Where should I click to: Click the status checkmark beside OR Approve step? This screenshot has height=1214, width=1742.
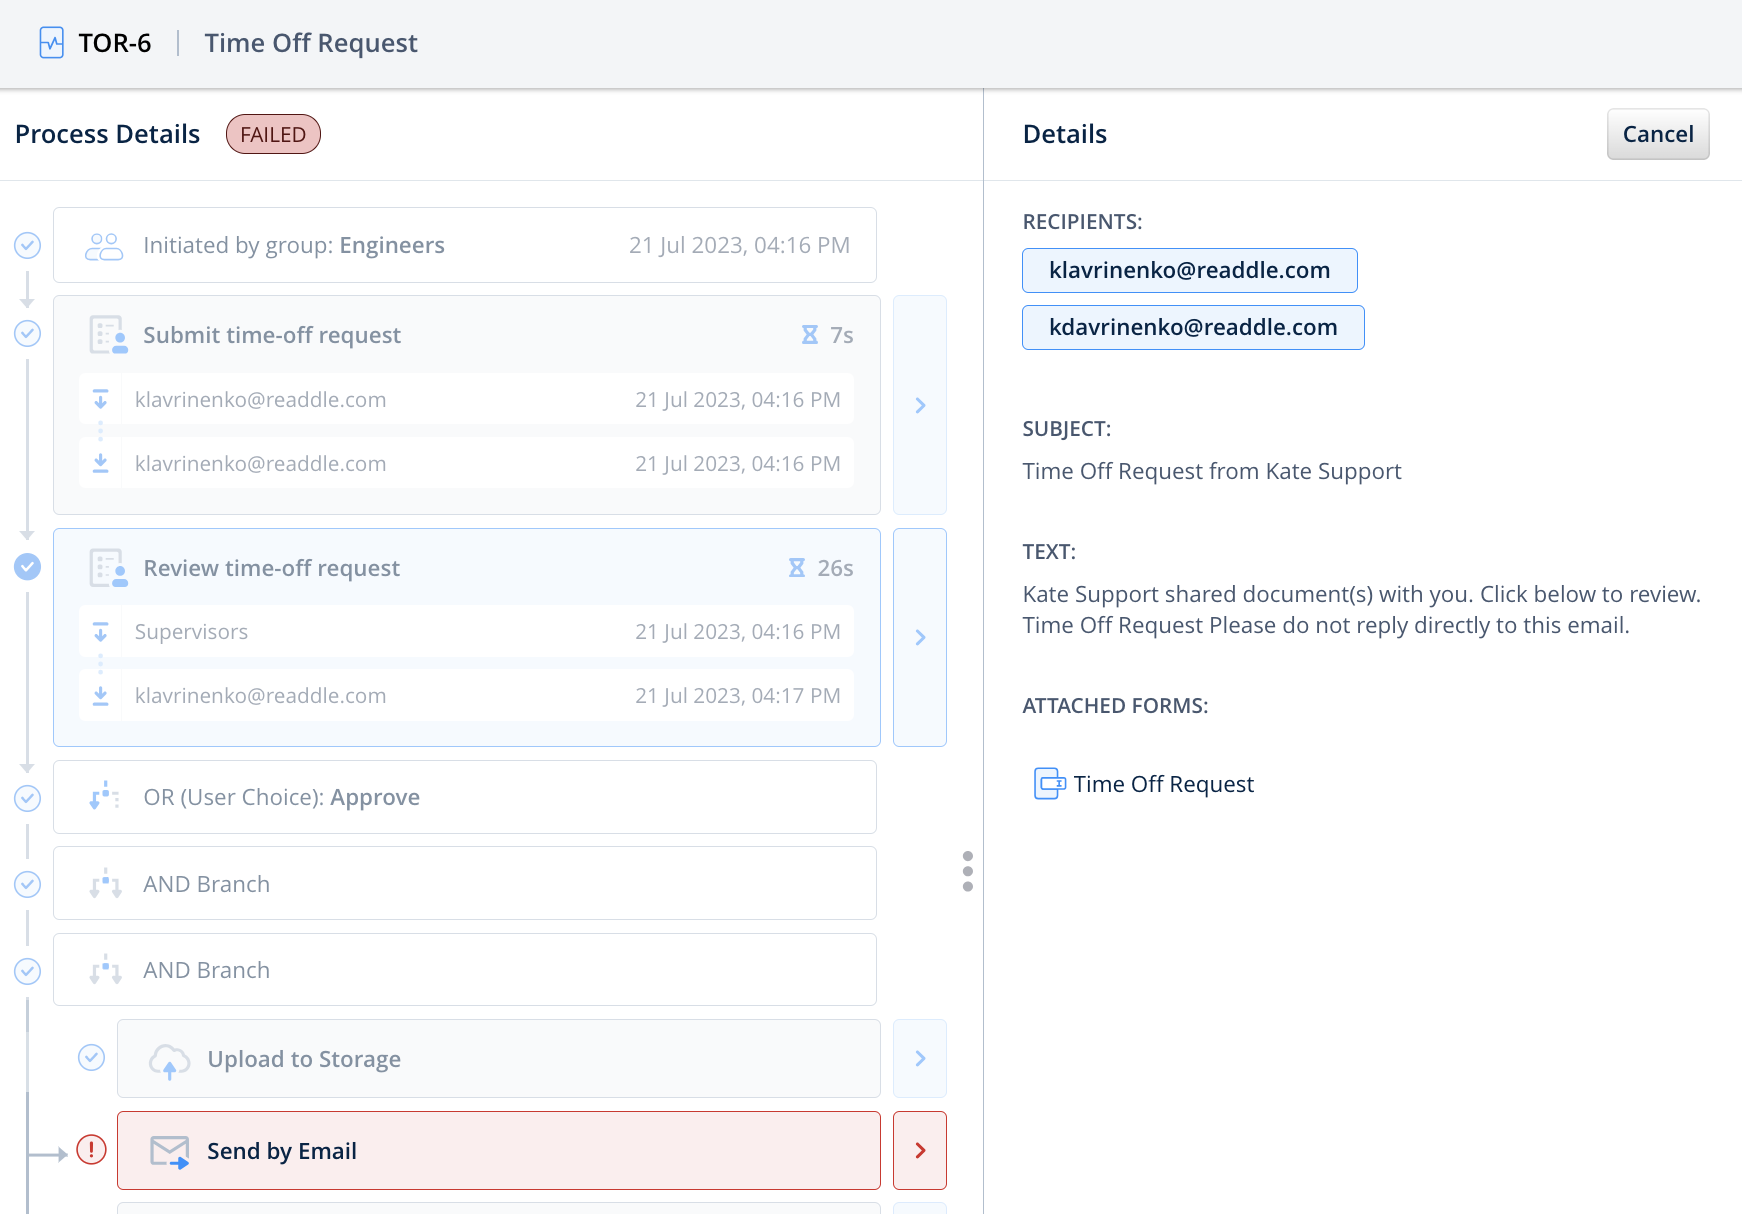(27, 798)
